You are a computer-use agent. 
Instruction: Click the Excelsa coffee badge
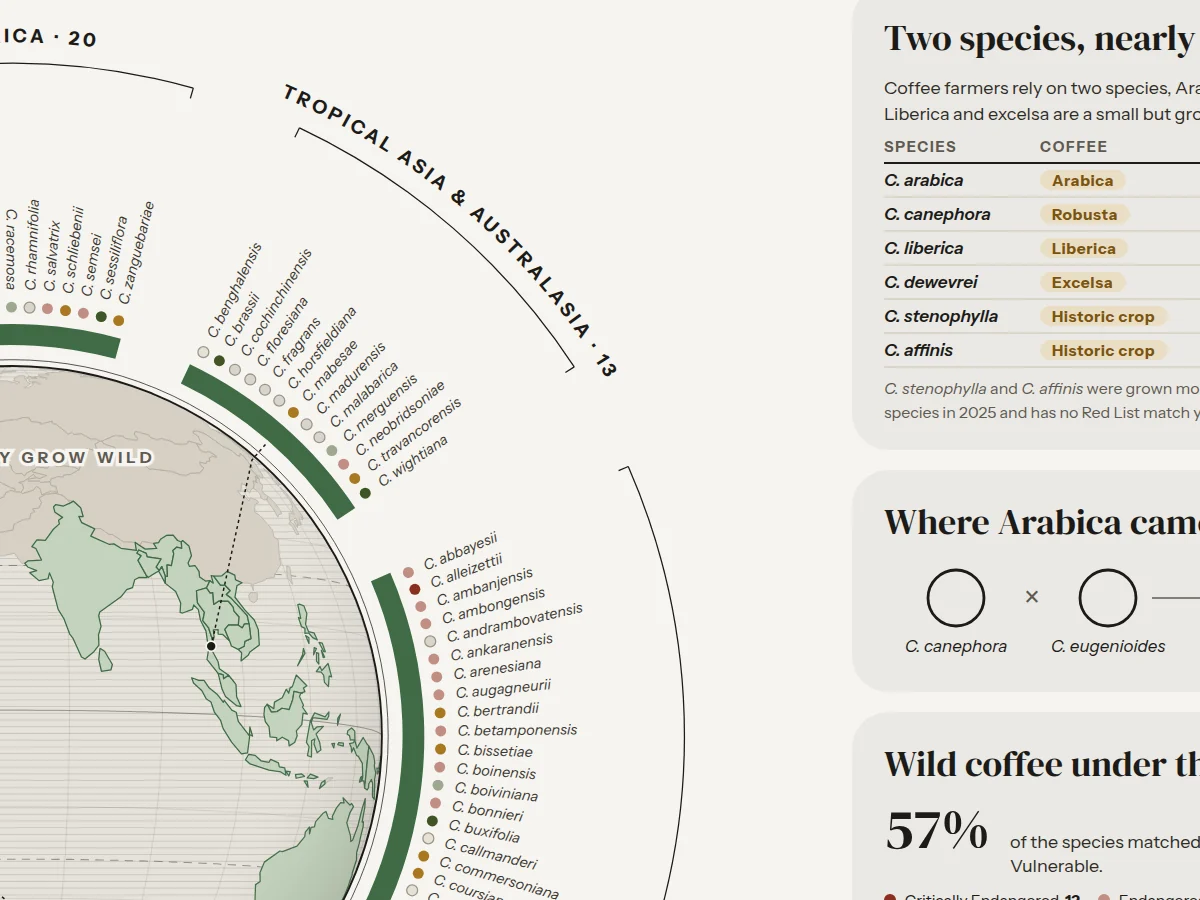coord(1082,283)
